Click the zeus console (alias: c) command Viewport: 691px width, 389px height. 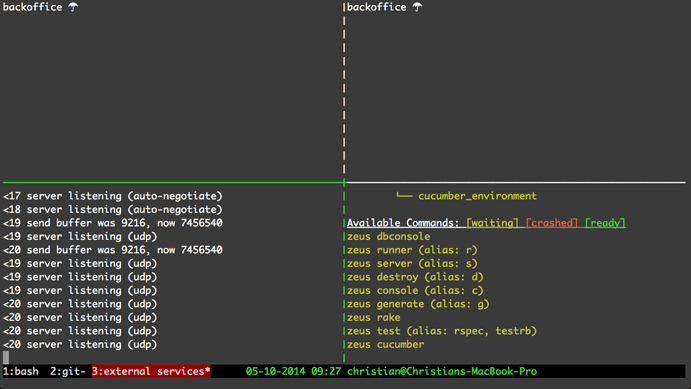415,291
